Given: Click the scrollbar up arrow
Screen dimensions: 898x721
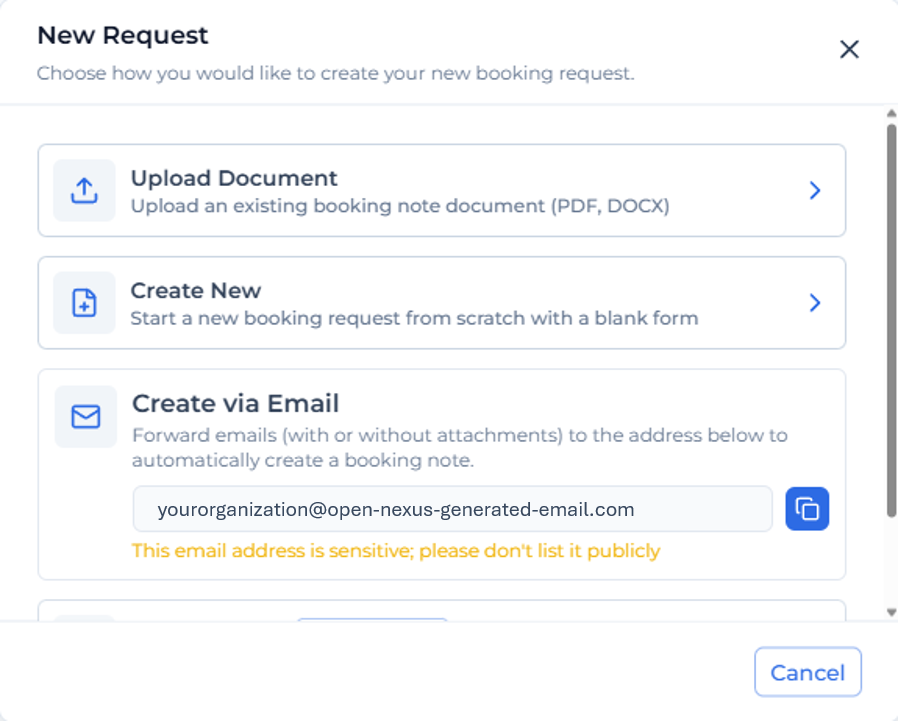Looking at the screenshot, I should tap(891, 114).
